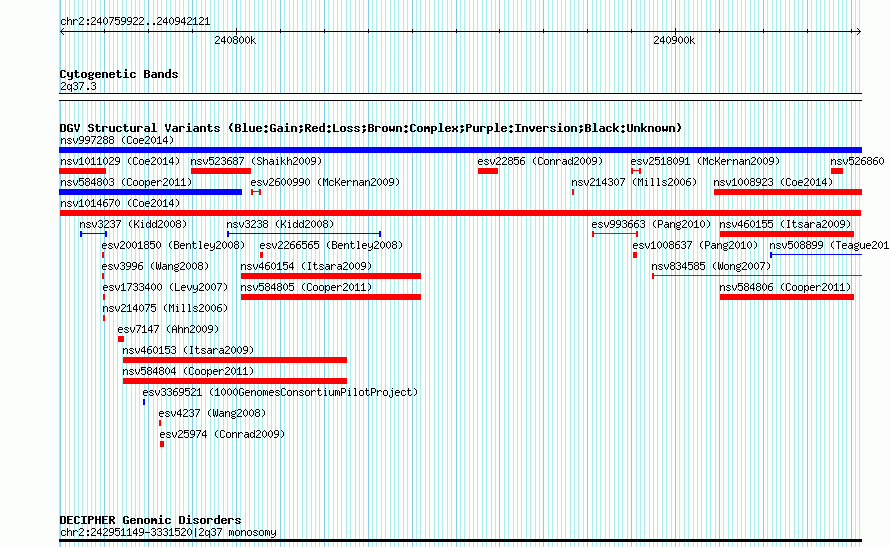Screen dimensions: 890x547
Task: Open nsv584804 (Cooper2011) variant
Action: (x=188, y=372)
